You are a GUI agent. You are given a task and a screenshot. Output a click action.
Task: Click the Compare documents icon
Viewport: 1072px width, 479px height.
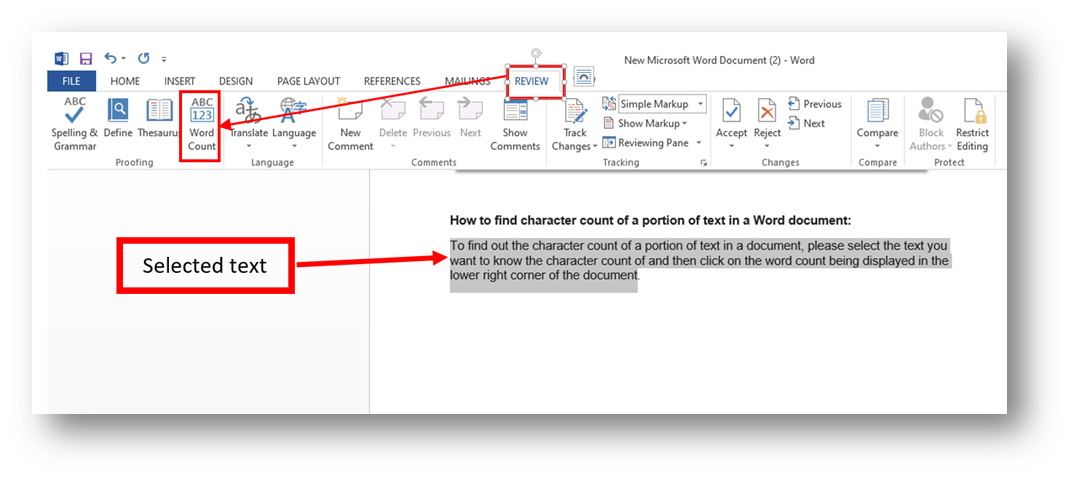877,110
